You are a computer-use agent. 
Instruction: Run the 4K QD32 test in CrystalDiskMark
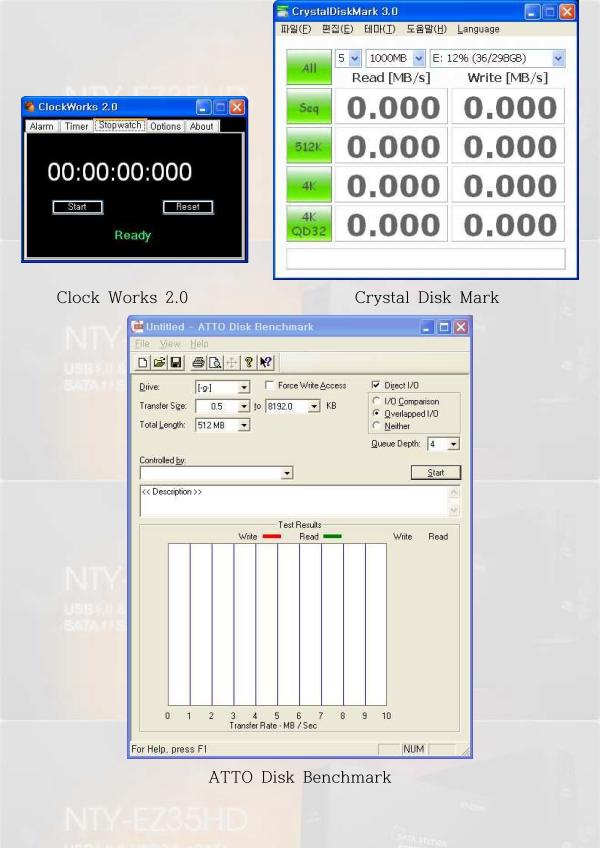point(309,223)
